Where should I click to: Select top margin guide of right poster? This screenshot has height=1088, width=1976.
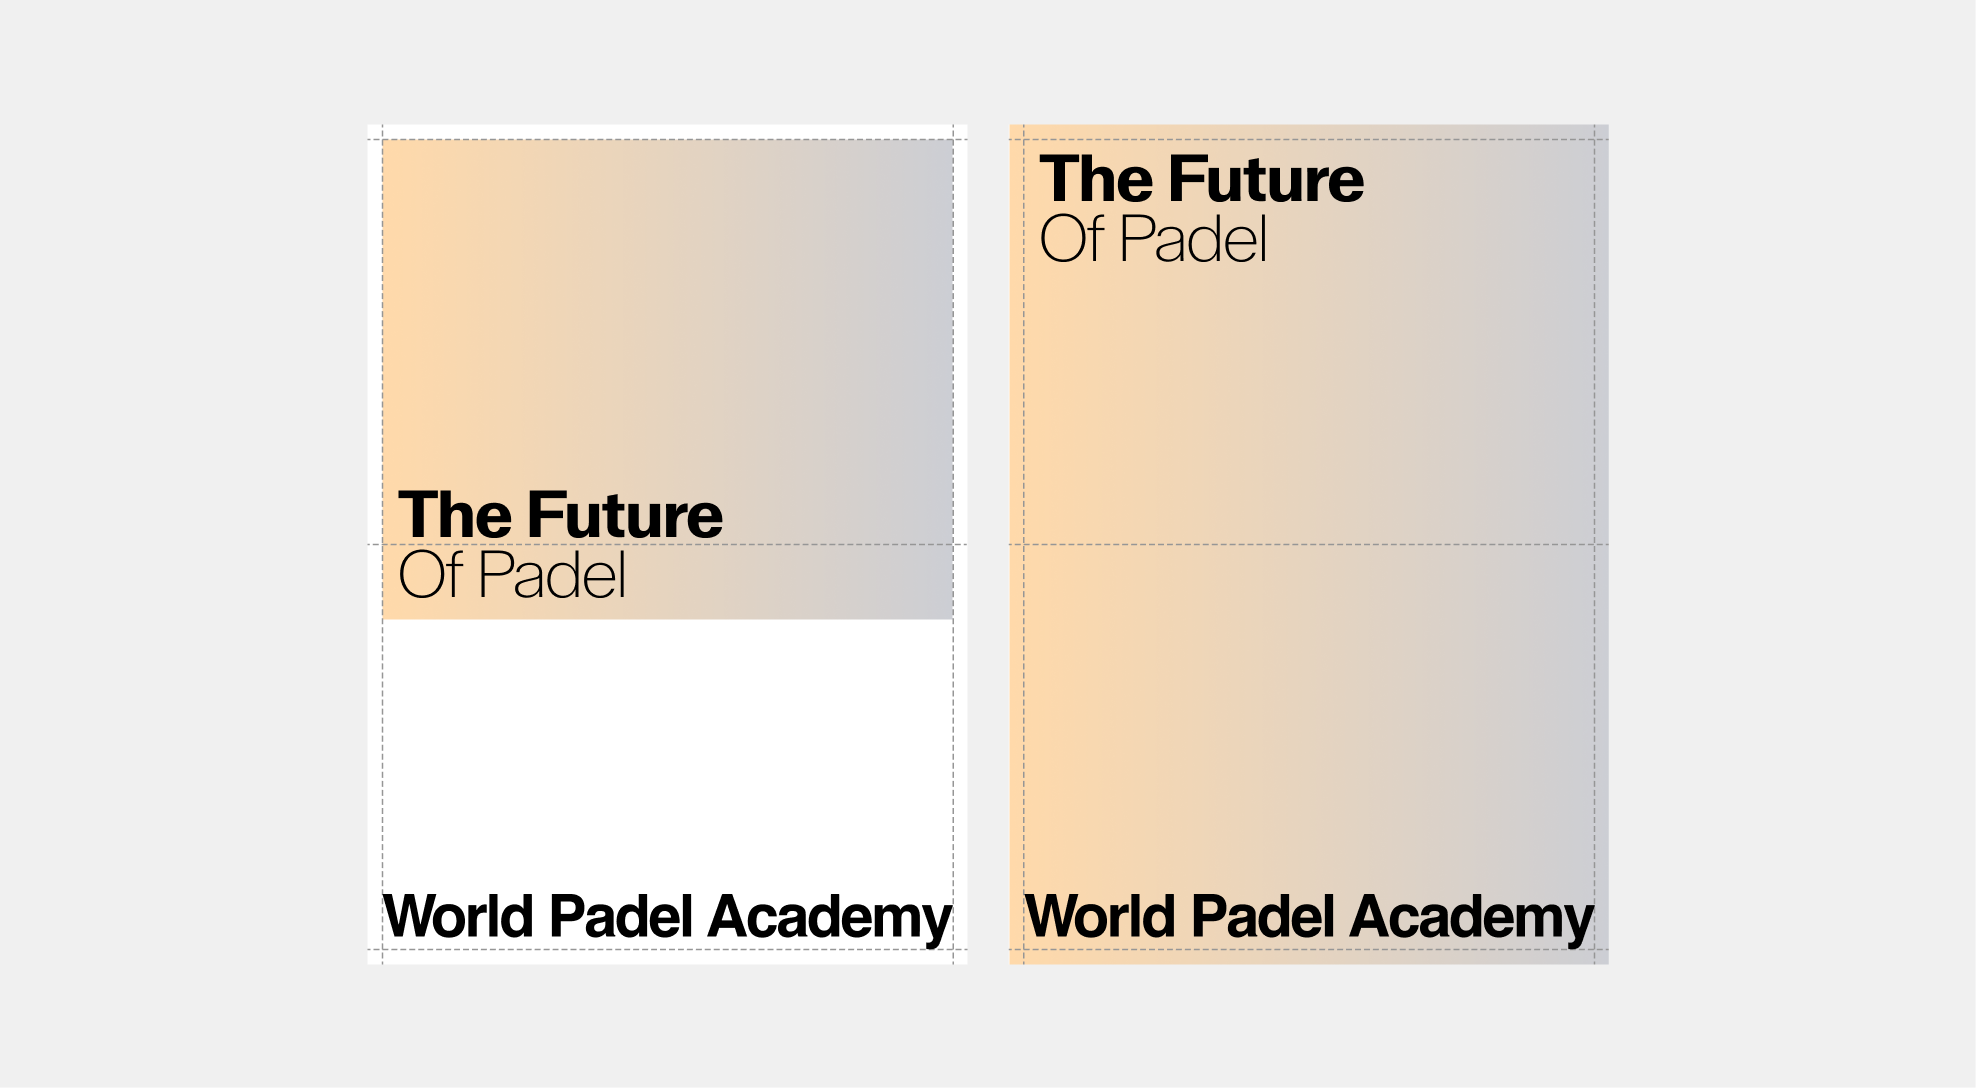(1450, 139)
